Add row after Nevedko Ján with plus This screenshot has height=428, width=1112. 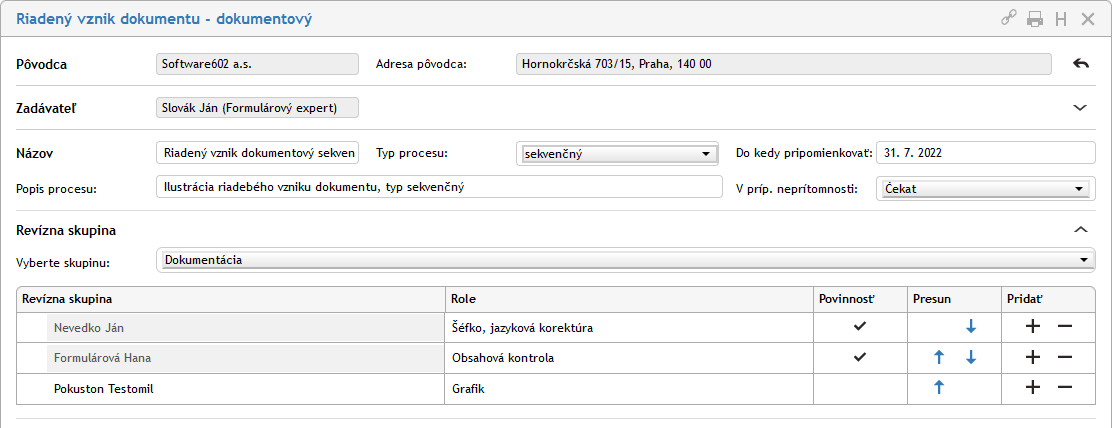click(1033, 326)
